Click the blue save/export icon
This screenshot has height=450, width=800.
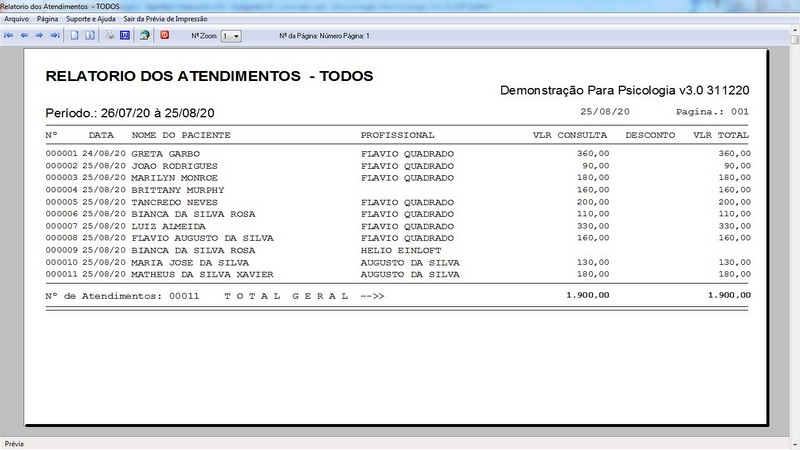click(x=125, y=36)
